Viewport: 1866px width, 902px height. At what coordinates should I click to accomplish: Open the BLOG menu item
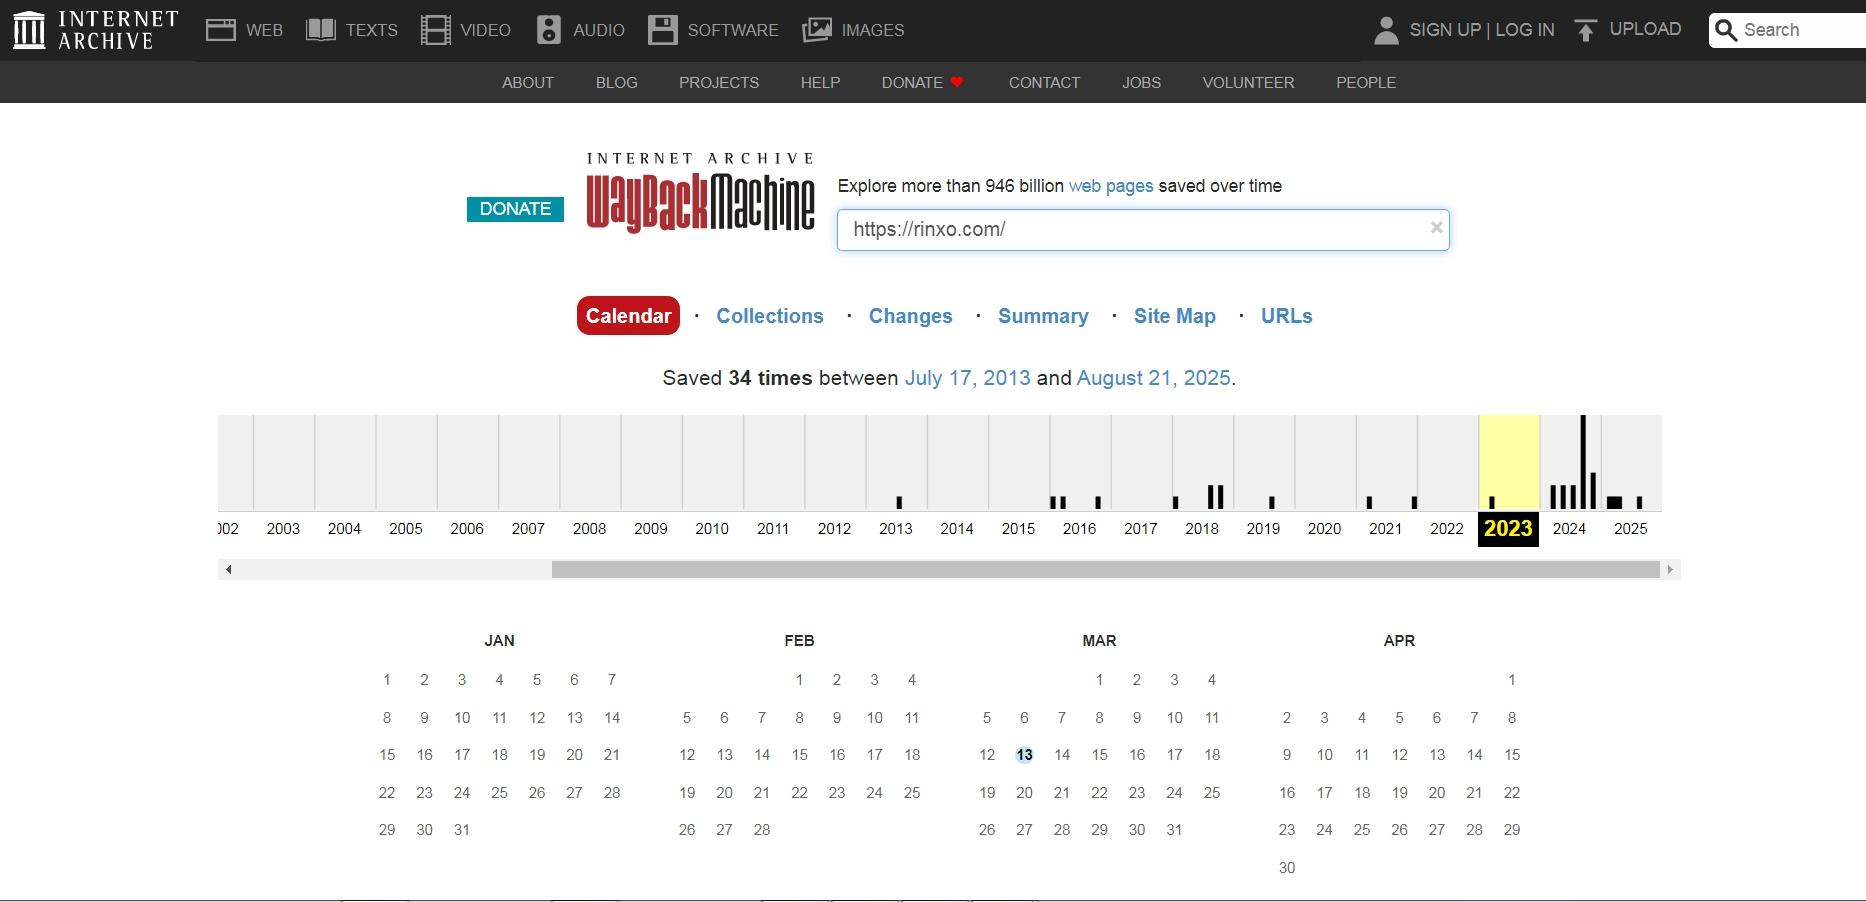coord(617,83)
